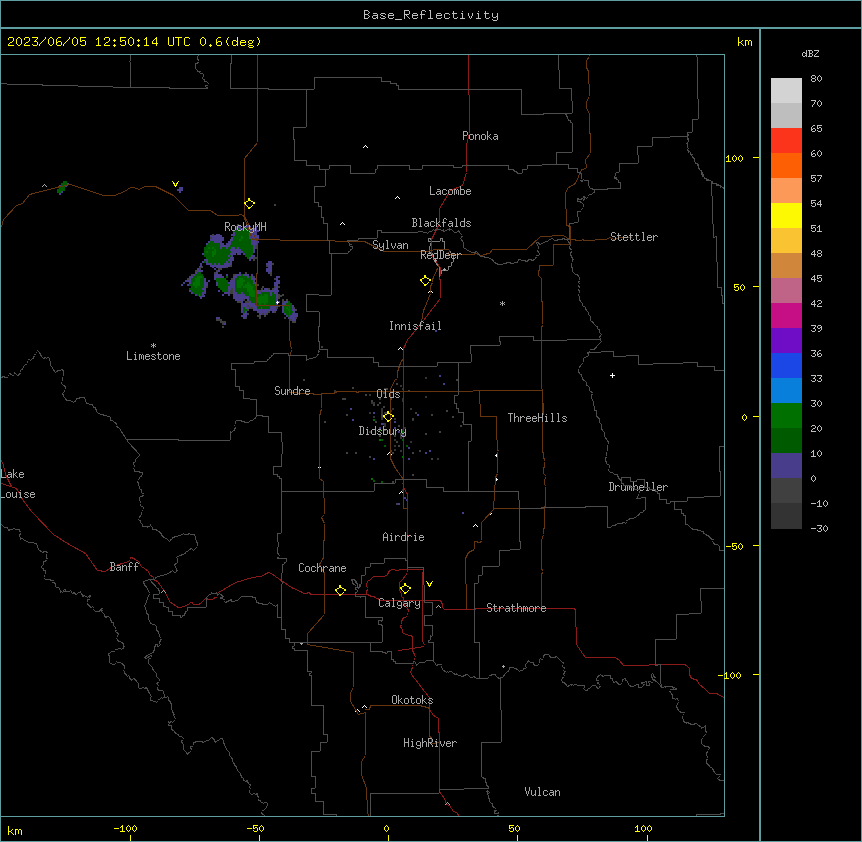Click the Drumheller town label
The width and height of the screenshot is (862, 842).
click(x=638, y=487)
